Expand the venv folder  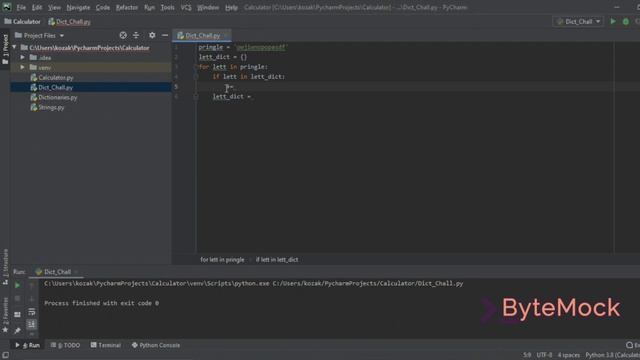tap(22, 67)
